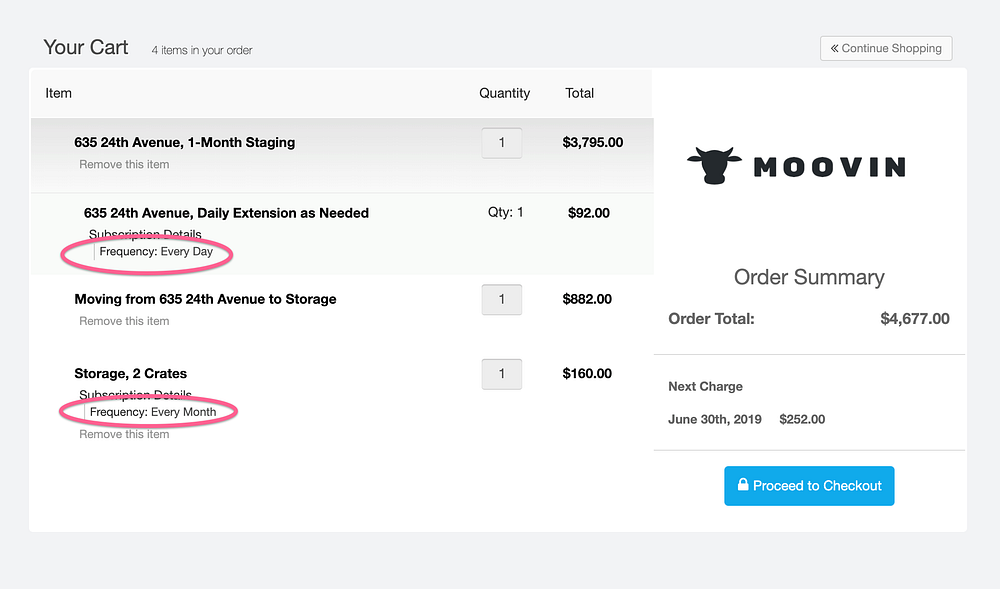Click the Order Total amount $4,677.00
The height and width of the screenshot is (589, 1000).
click(915, 319)
